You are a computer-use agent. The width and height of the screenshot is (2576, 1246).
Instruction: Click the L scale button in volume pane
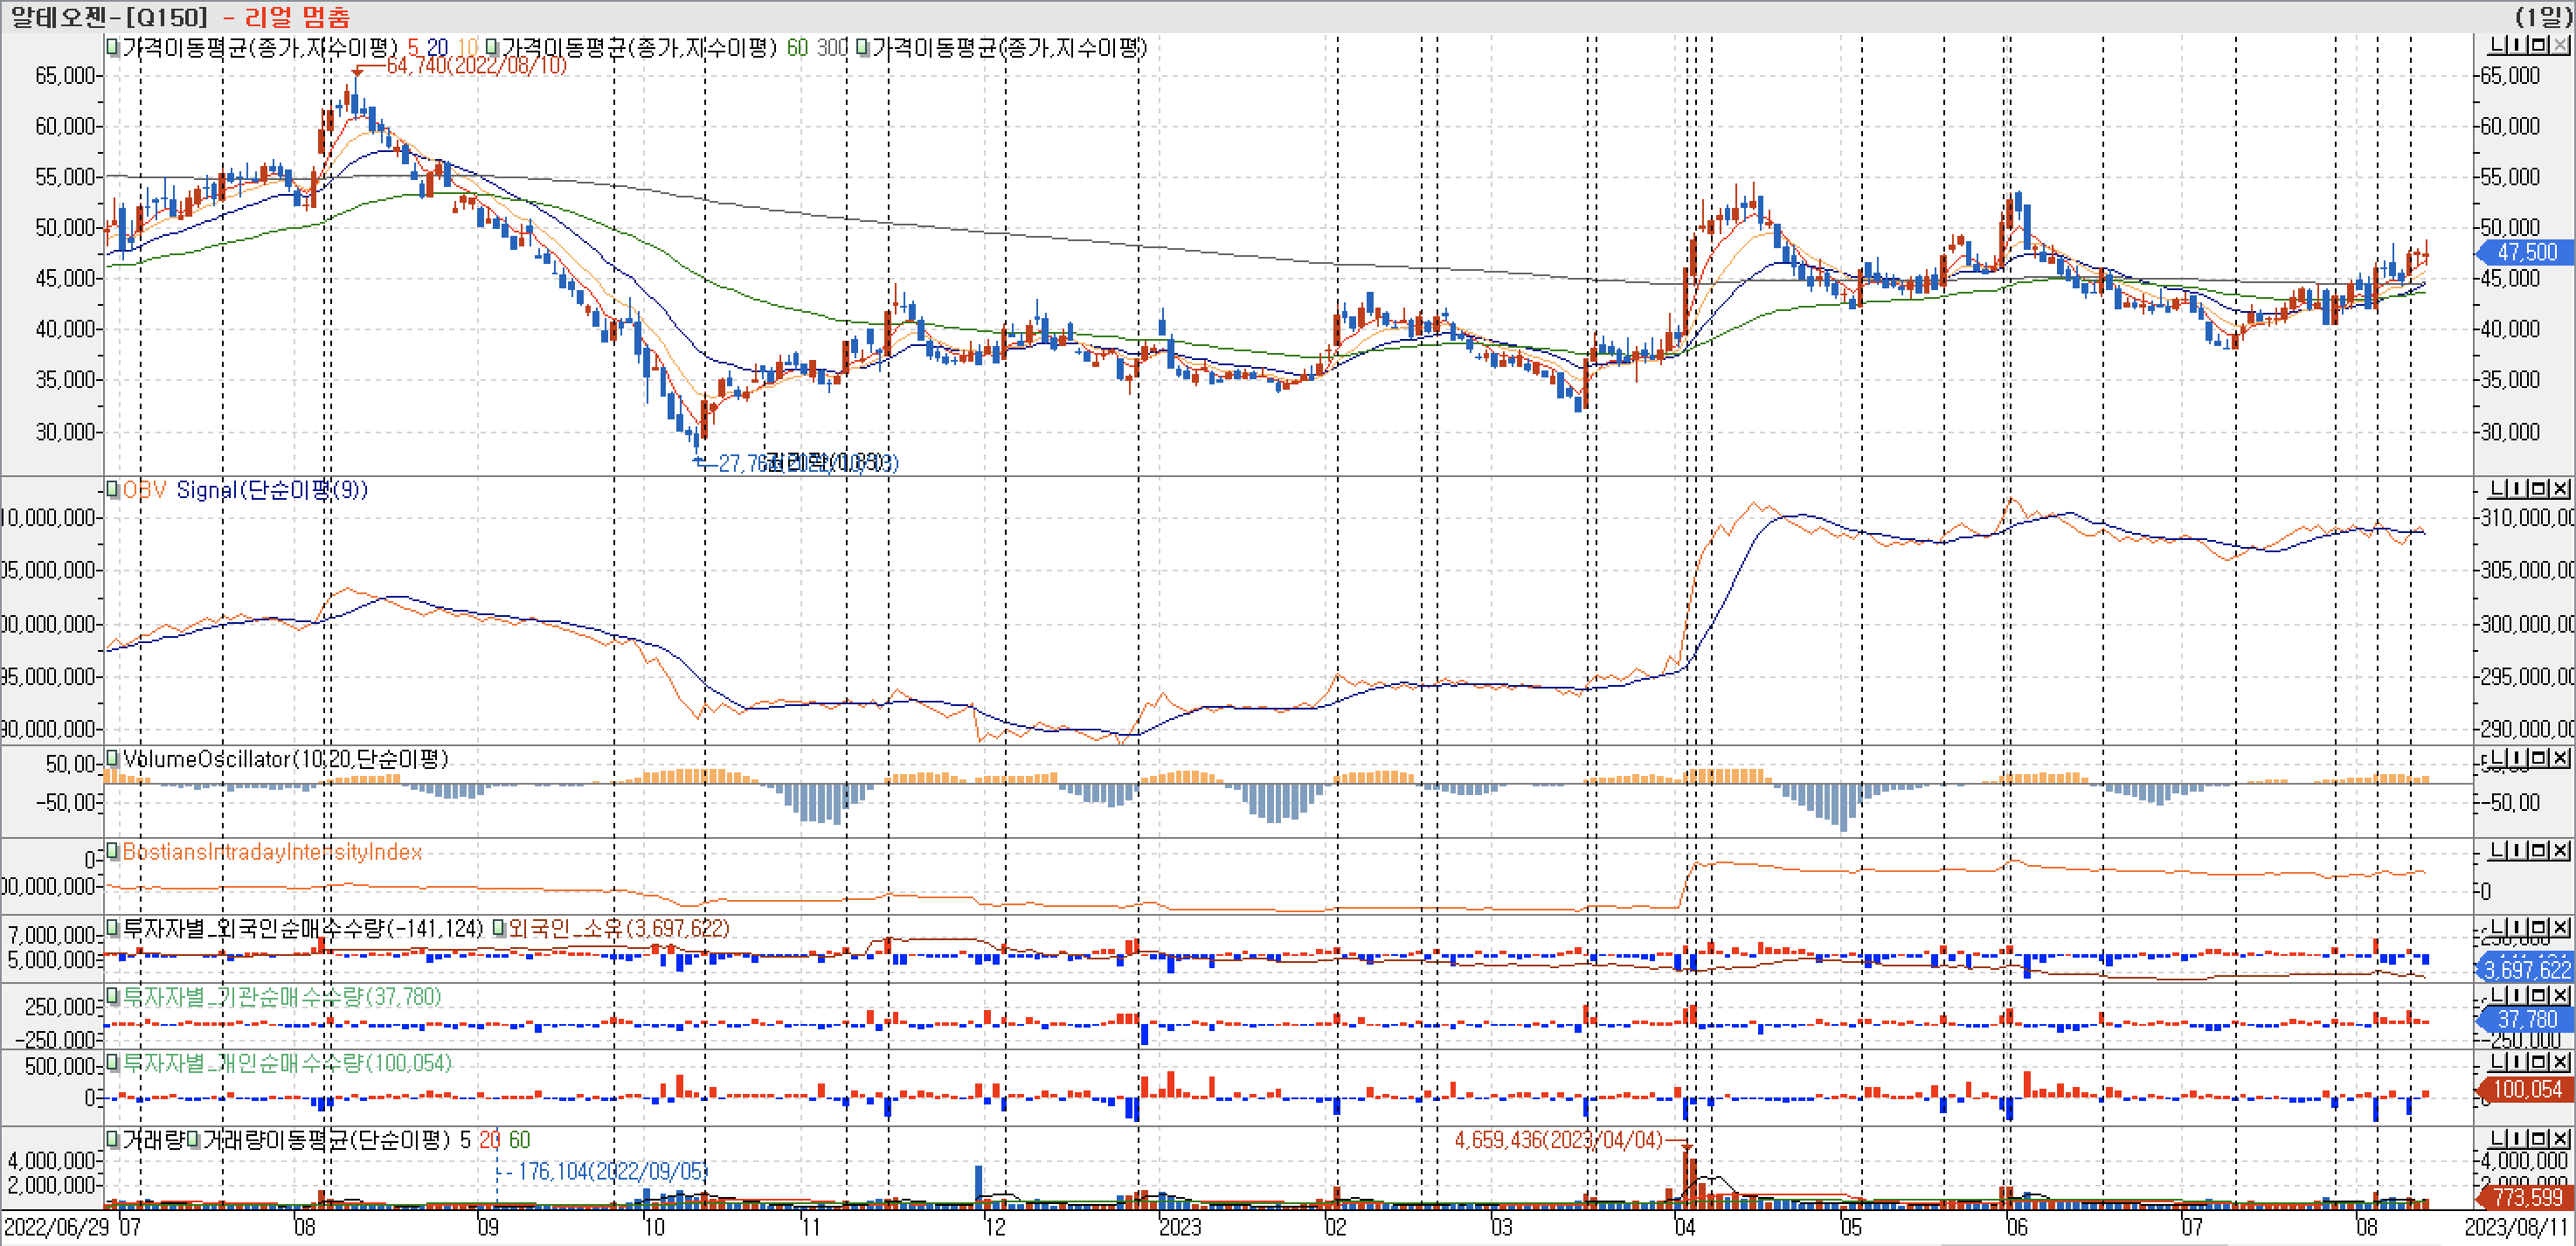tap(2497, 1139)
